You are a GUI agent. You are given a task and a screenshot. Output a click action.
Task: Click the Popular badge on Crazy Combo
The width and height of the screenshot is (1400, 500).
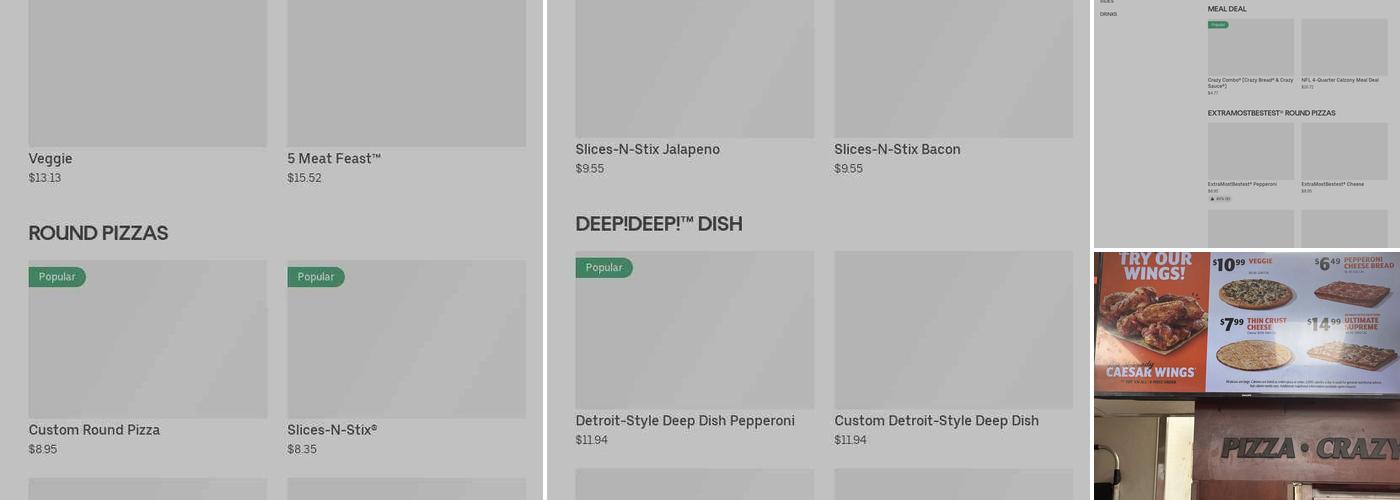(1218, 25)
